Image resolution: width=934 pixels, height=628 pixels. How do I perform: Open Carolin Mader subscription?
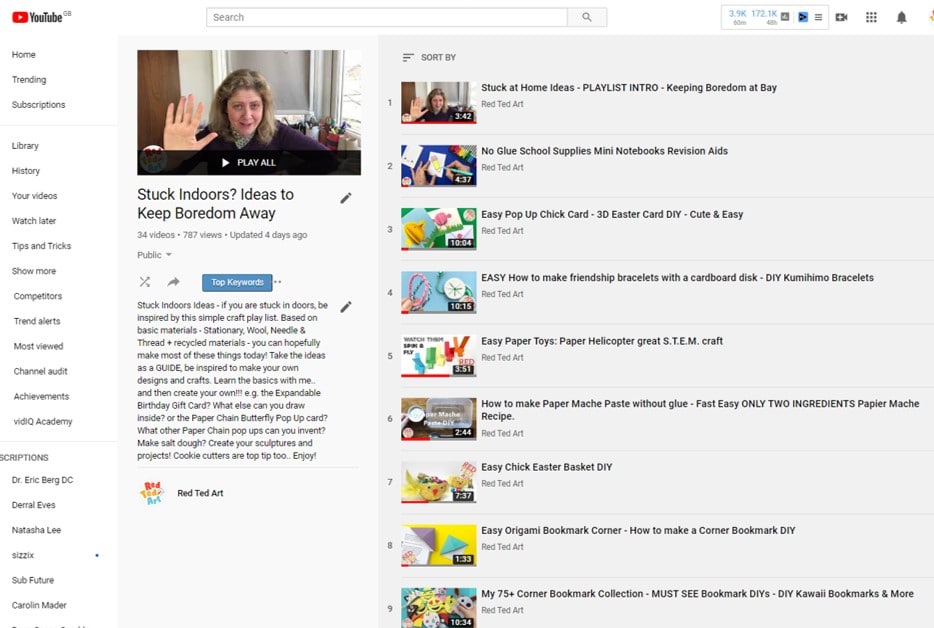click(x=39, y=605)
